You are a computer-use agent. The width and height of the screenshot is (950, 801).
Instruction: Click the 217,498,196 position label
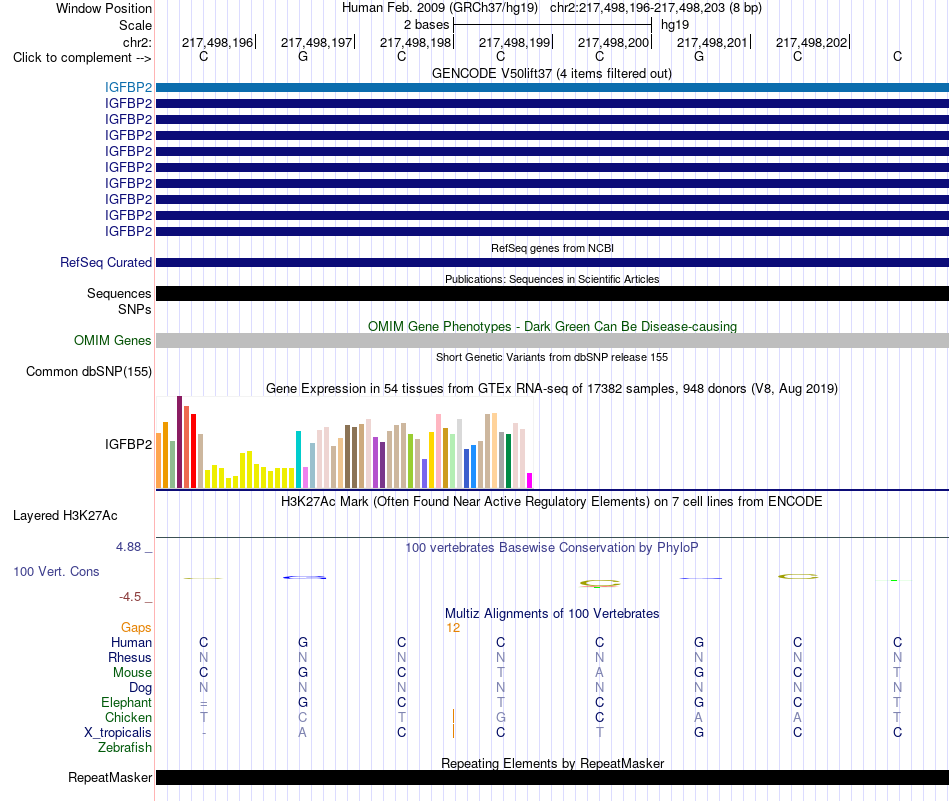point(218,42)
